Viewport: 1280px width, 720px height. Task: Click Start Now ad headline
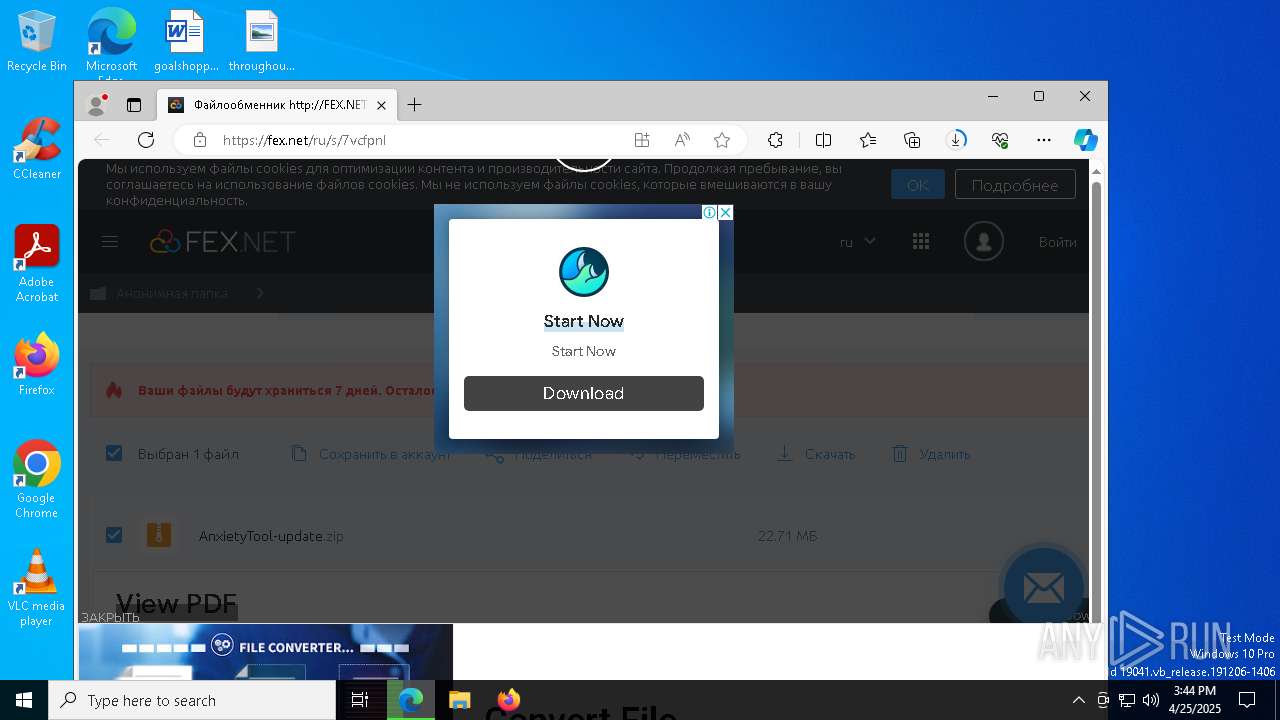point(584,321)
